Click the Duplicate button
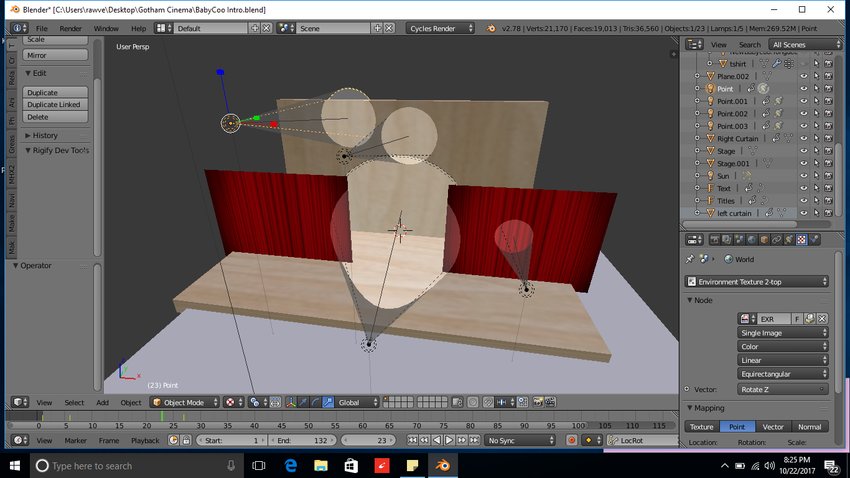The image size is (850, 478). [55, 93]
